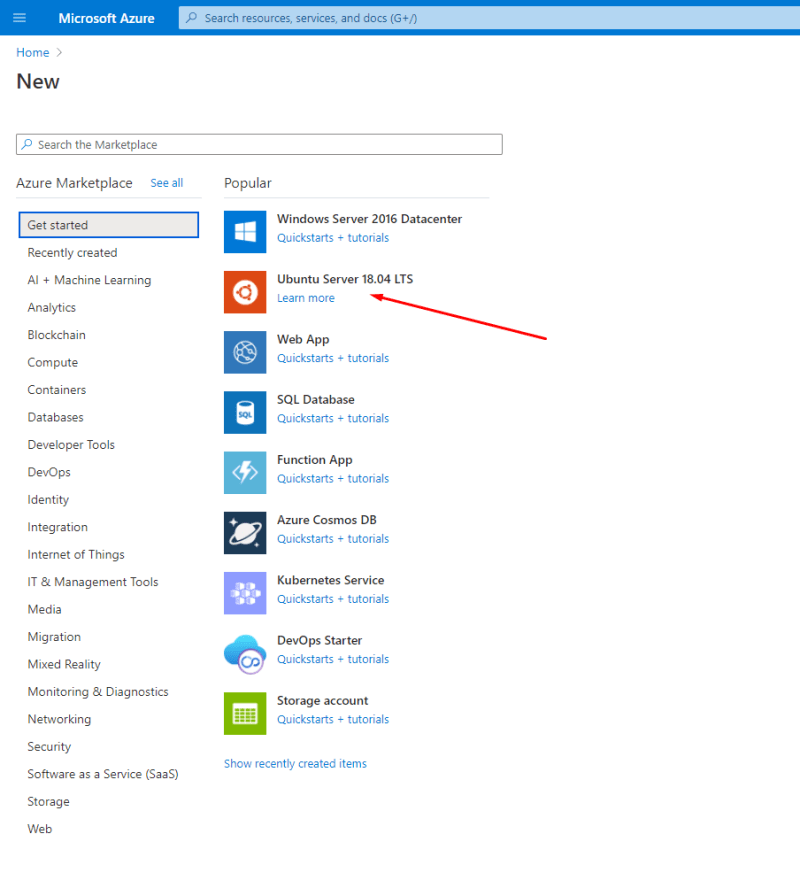
Task: Click the Web App globe icon
Action: coord(245,352)
